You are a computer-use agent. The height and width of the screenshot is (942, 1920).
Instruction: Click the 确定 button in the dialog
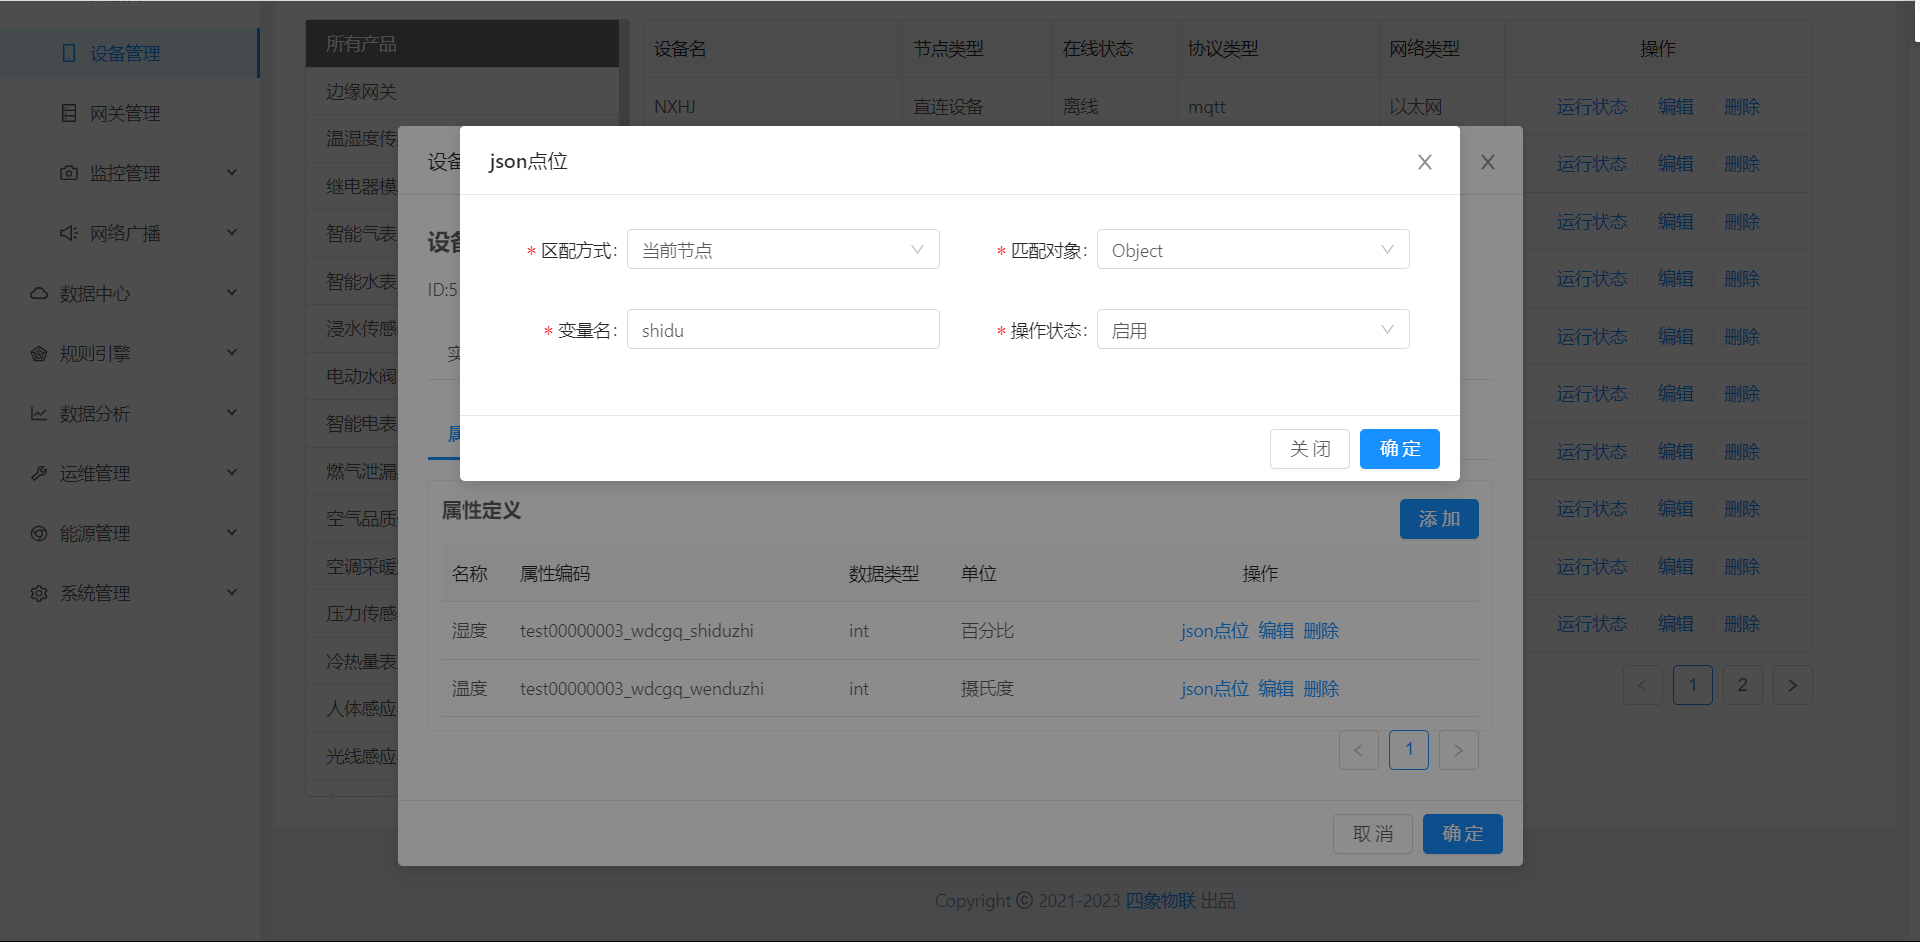point(1399,448)
